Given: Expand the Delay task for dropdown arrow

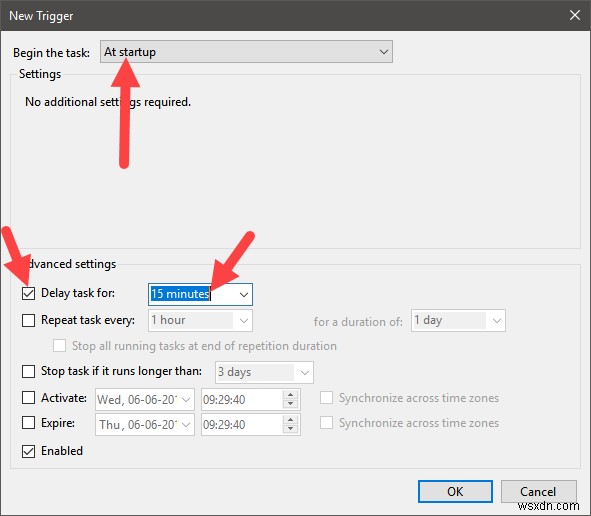Looking at the screenshot, I should tap(244, 294).
